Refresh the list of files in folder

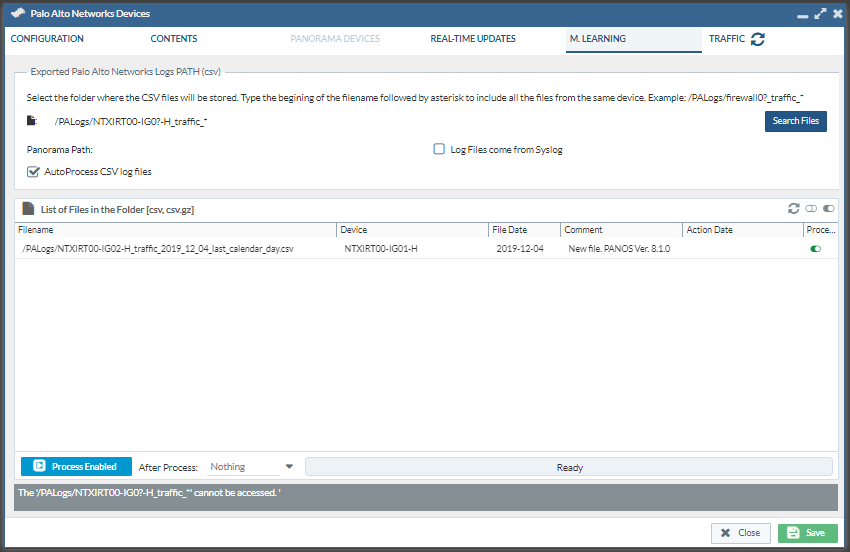pyautogui.click(x=794, y=208)
